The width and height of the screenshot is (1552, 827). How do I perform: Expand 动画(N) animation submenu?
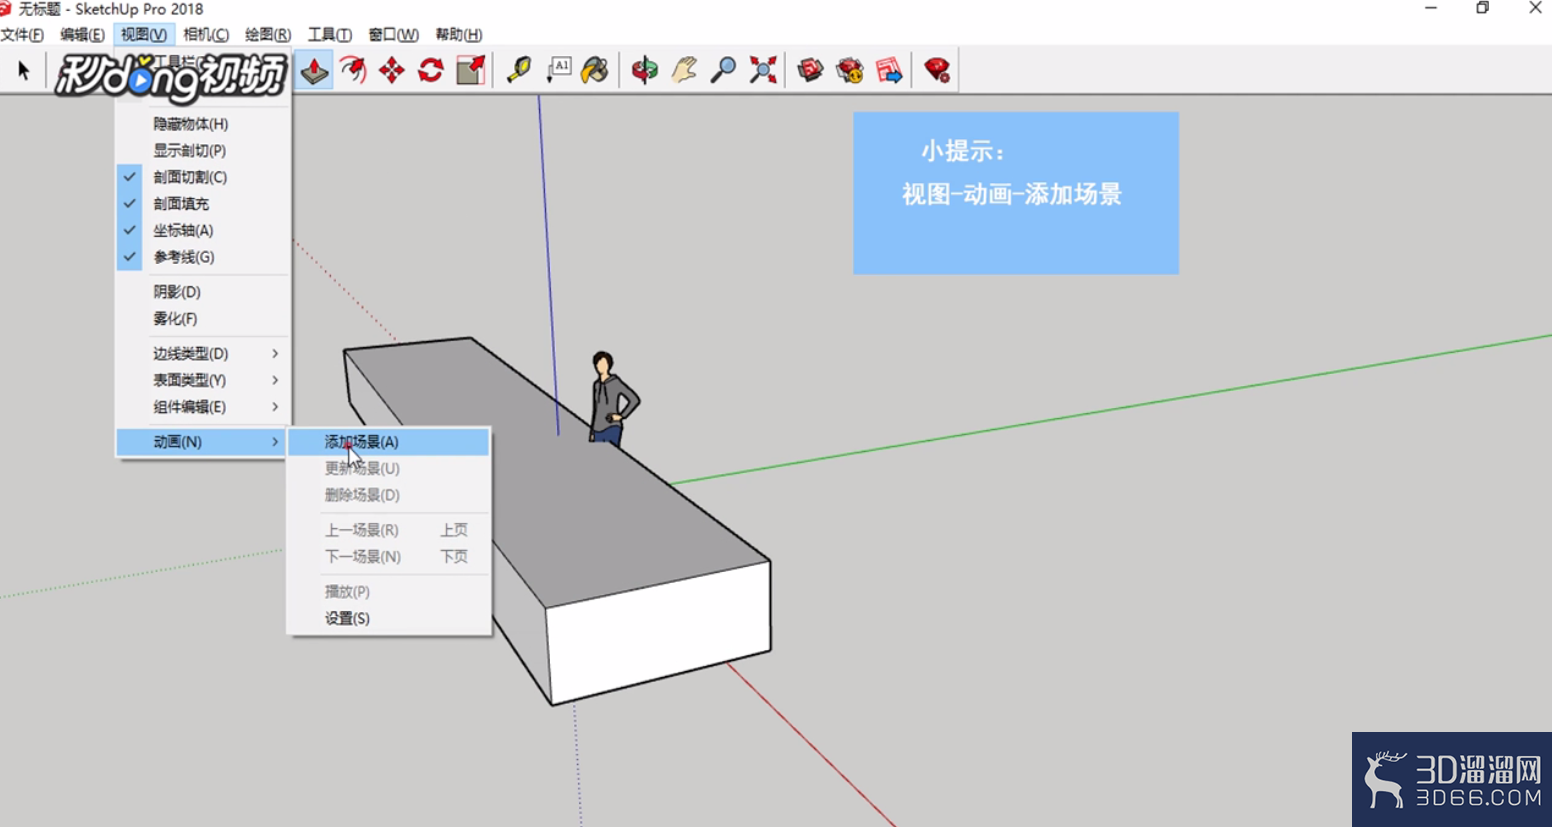(x=203, y=442)
